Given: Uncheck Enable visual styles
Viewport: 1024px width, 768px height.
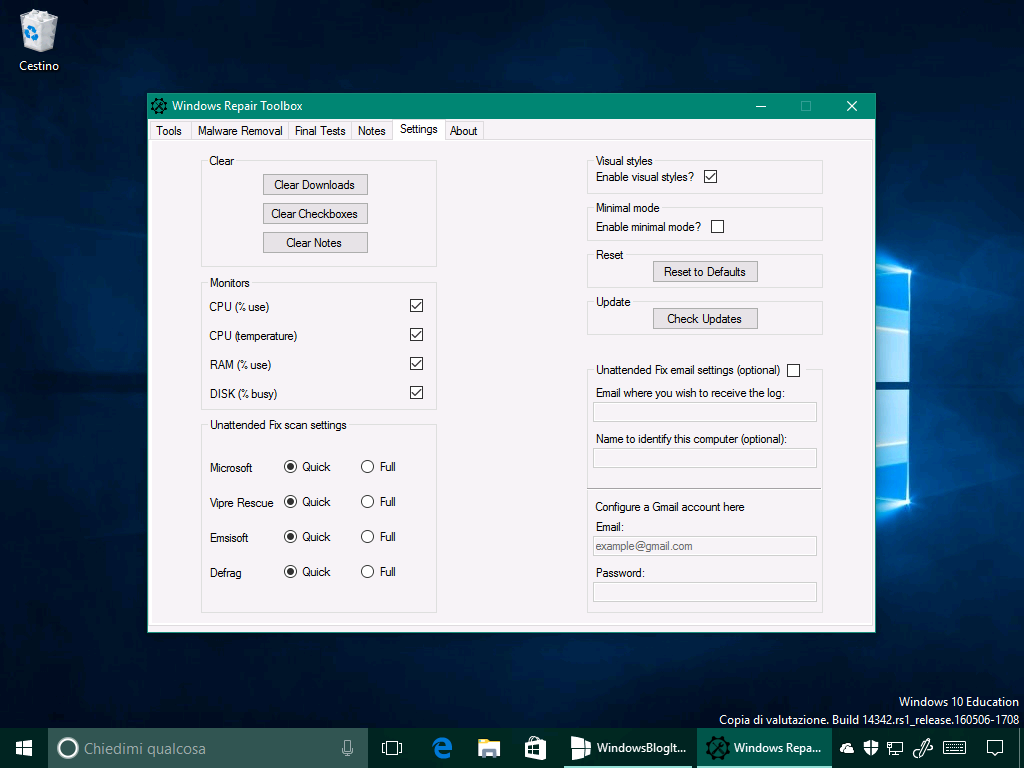Looking at the screenshot, I should 711,176.
